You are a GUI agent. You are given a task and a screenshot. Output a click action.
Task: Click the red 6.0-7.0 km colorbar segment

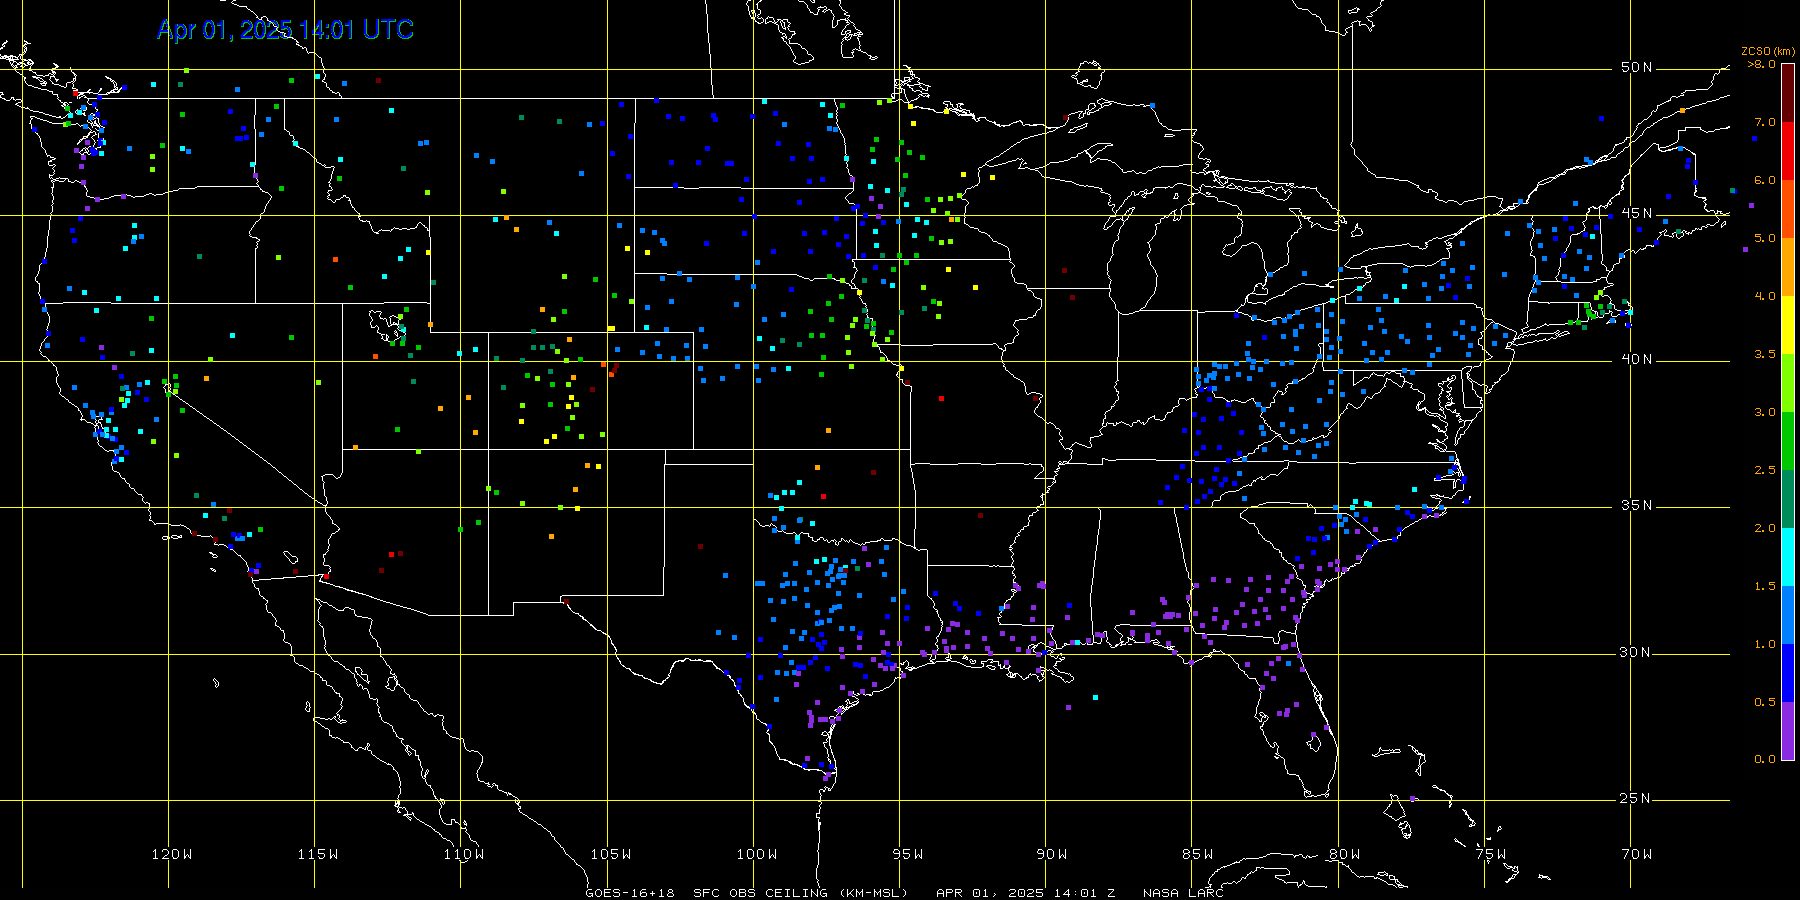[1788, 151]
